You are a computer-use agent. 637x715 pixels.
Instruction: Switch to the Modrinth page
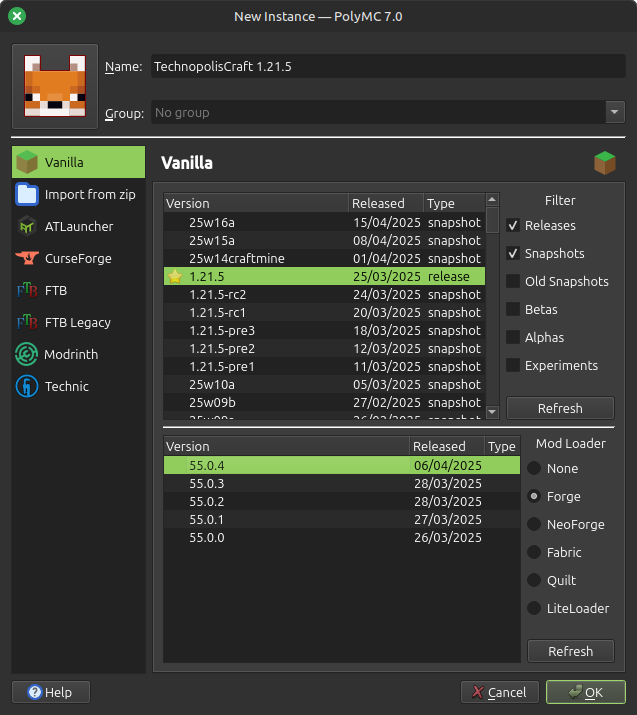coord(78,354)
